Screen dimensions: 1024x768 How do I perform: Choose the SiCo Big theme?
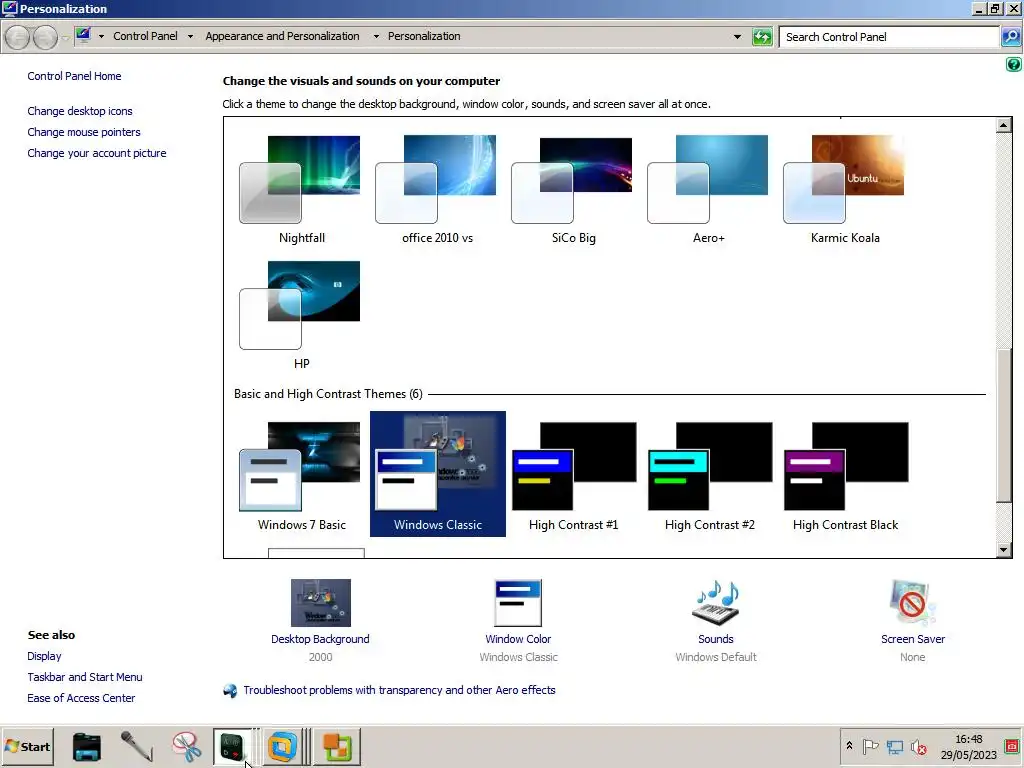point(573,189)
